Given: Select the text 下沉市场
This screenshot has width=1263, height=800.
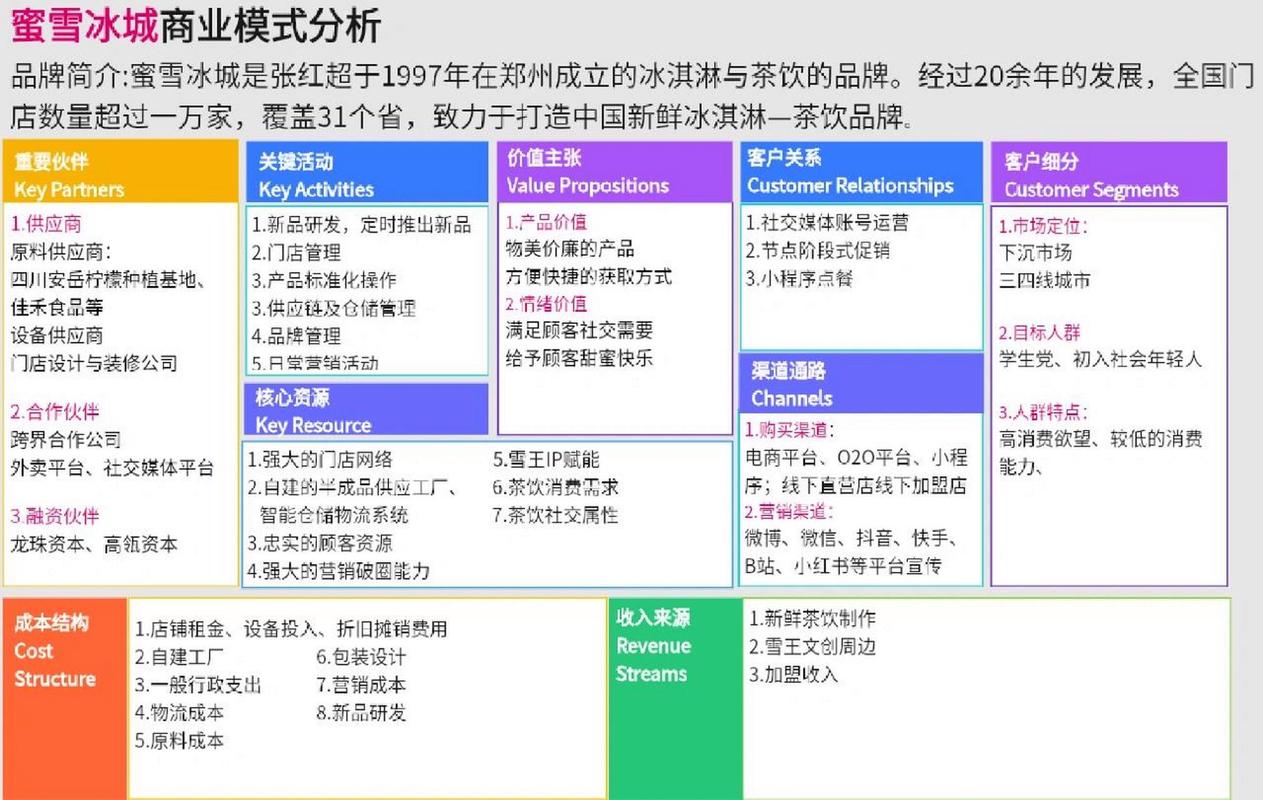Looking at the screenshot, I should click(1035, 253).
